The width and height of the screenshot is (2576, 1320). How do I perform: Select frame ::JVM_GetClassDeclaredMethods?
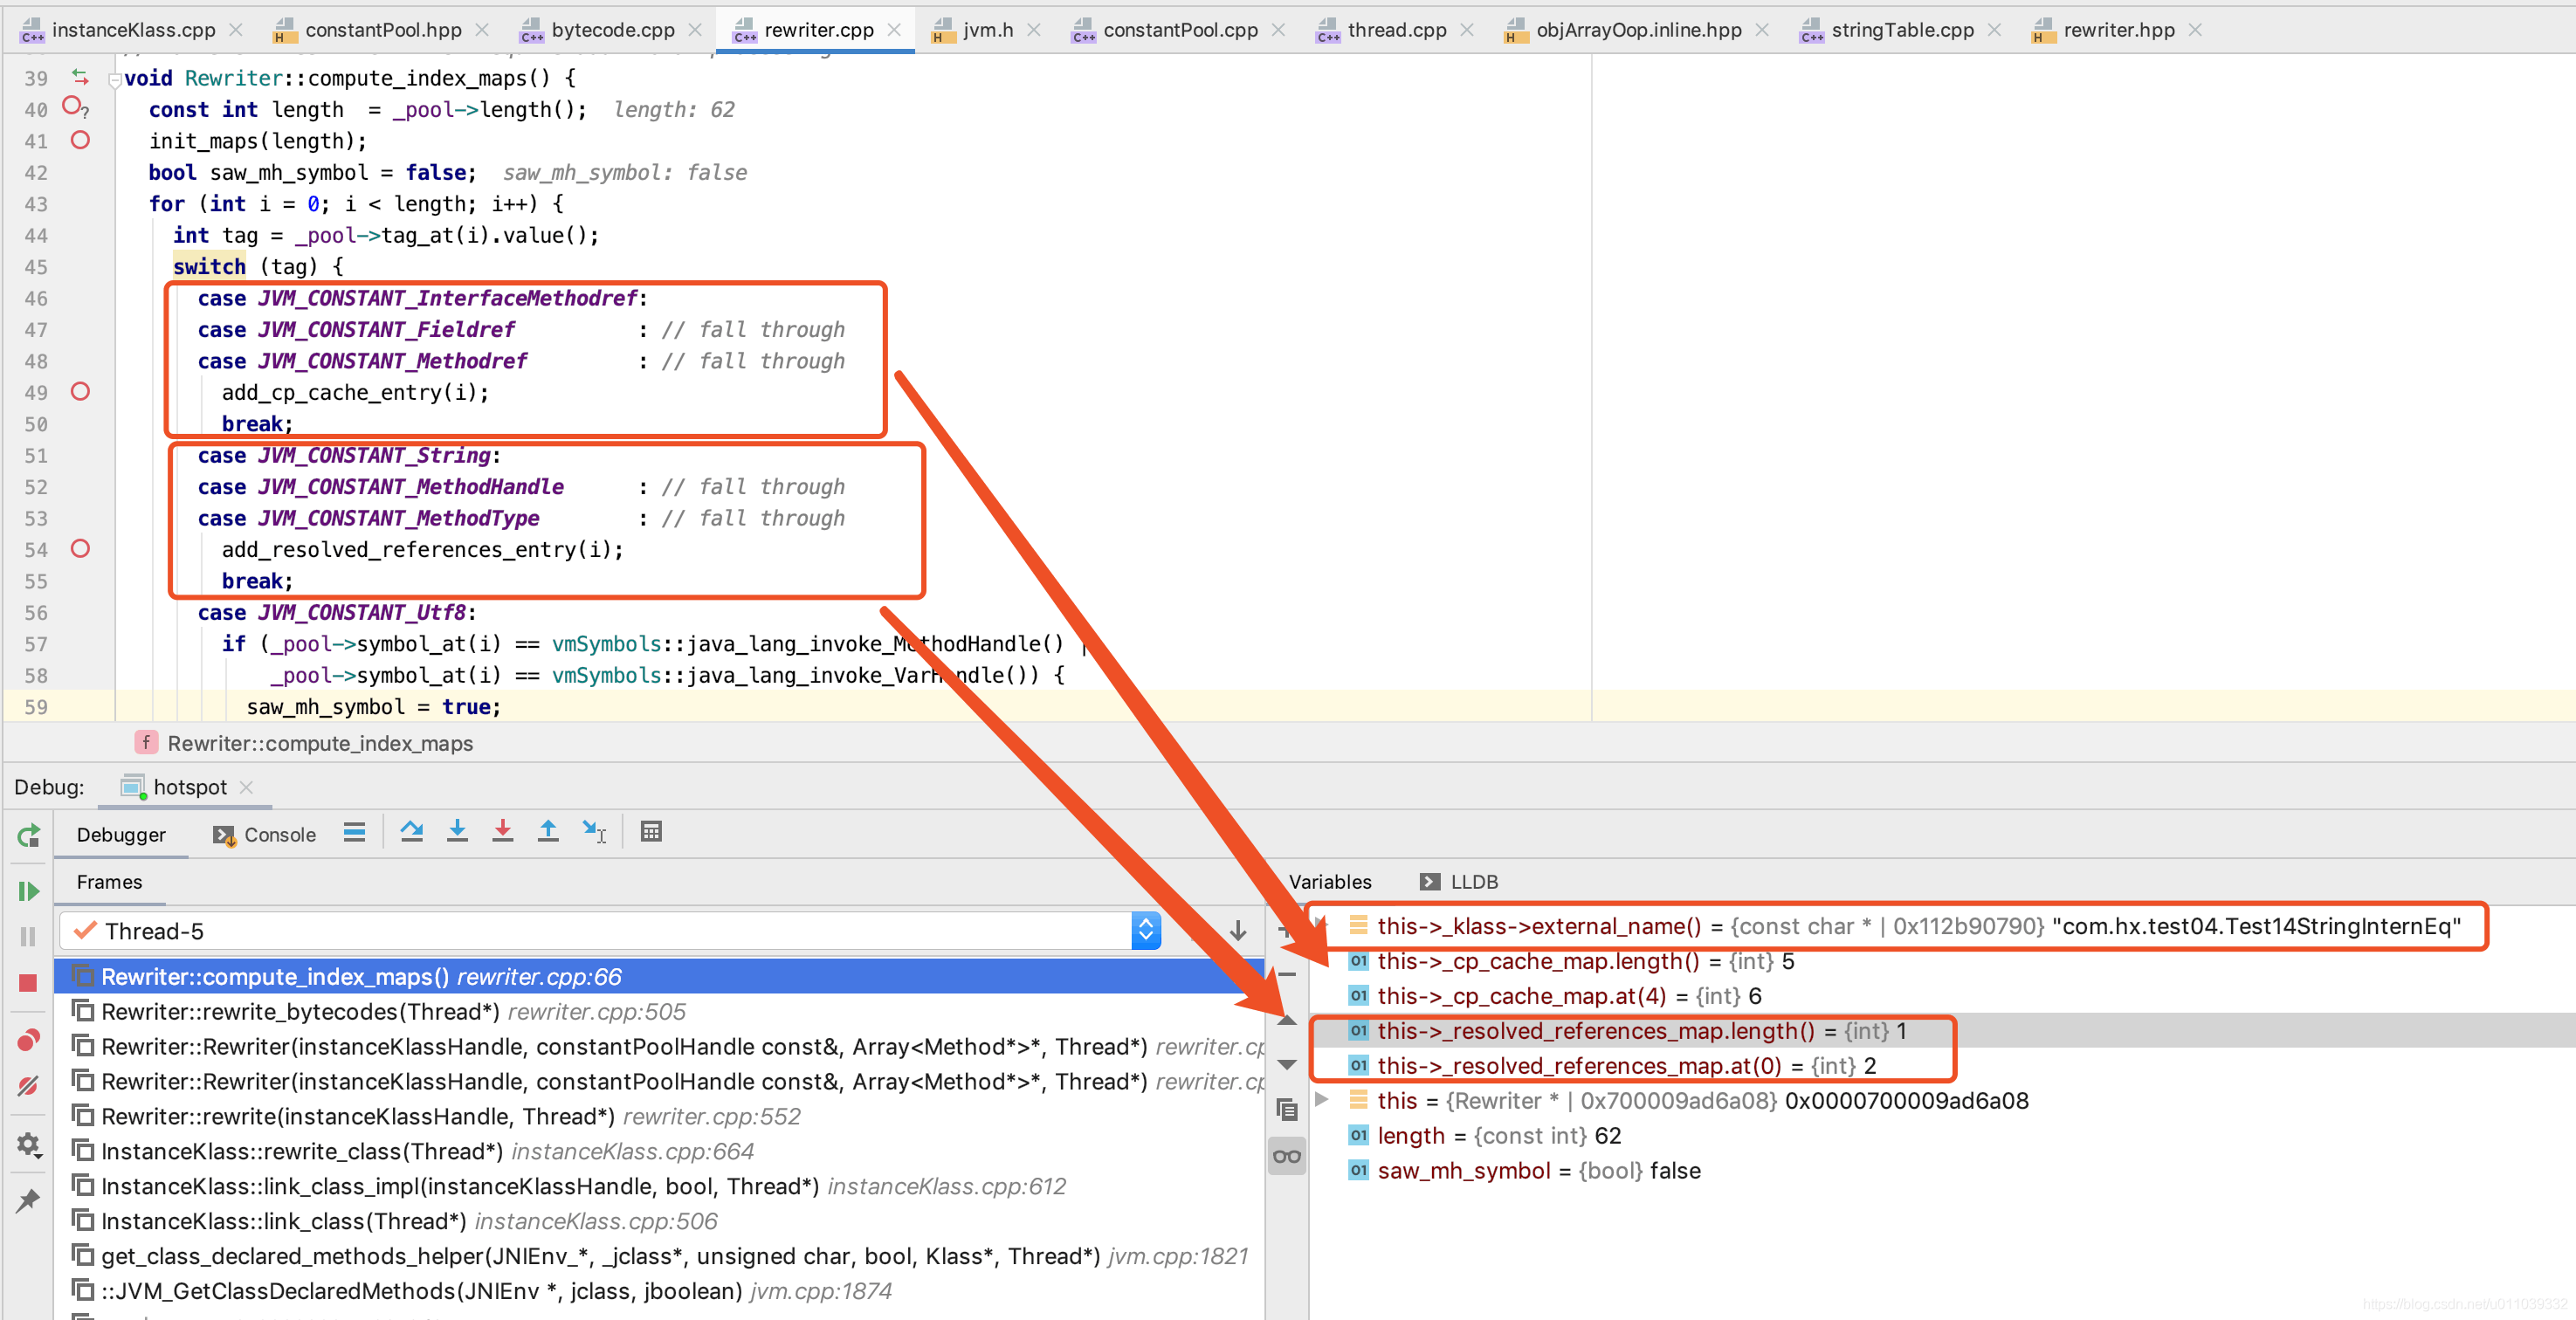tap(660, 1291)
